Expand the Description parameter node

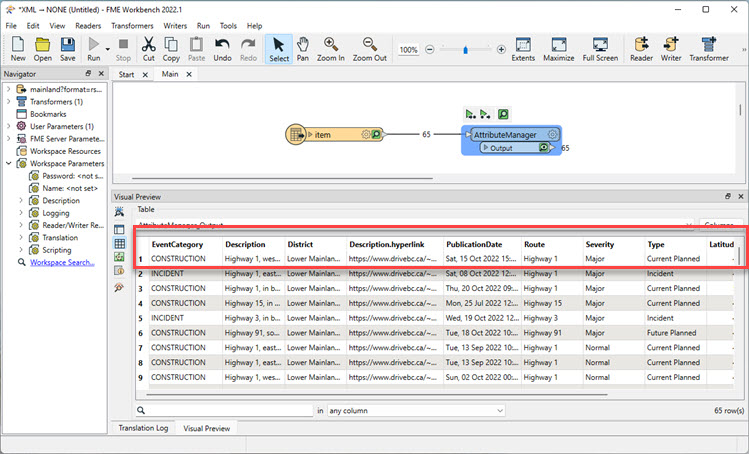coord(21,200)
